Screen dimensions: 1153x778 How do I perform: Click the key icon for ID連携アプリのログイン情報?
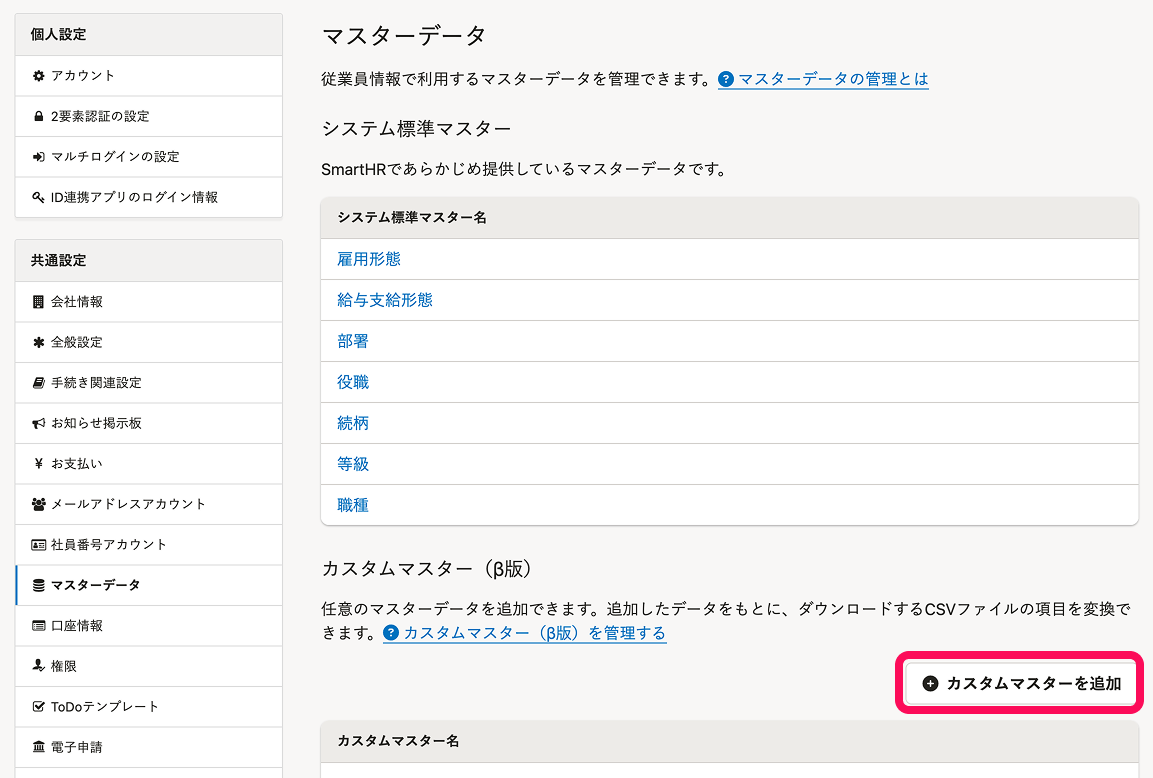(39, 198)
